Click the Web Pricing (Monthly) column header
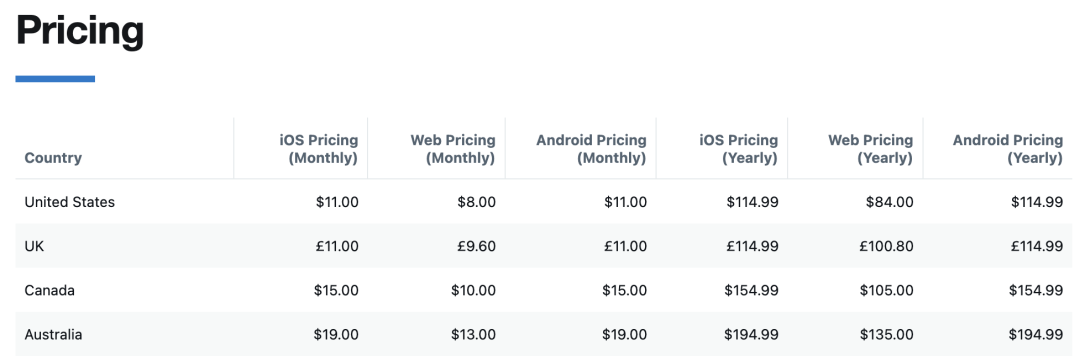The width and height of the screenshot is (1080, 361). (453, 149)
